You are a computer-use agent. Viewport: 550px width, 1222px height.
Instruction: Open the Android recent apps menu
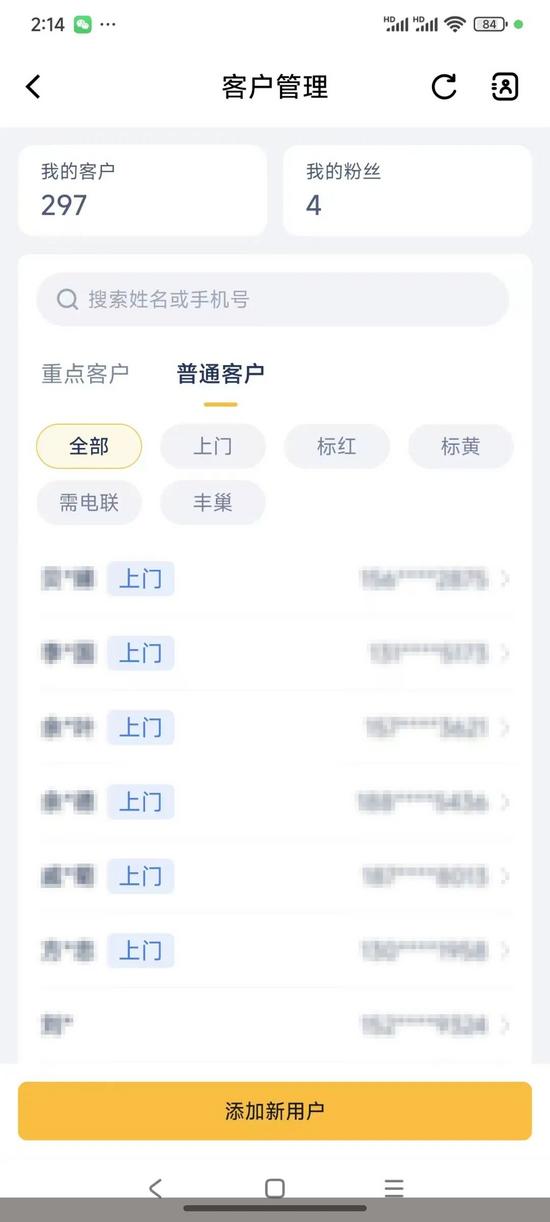[x=394, y=1188]
